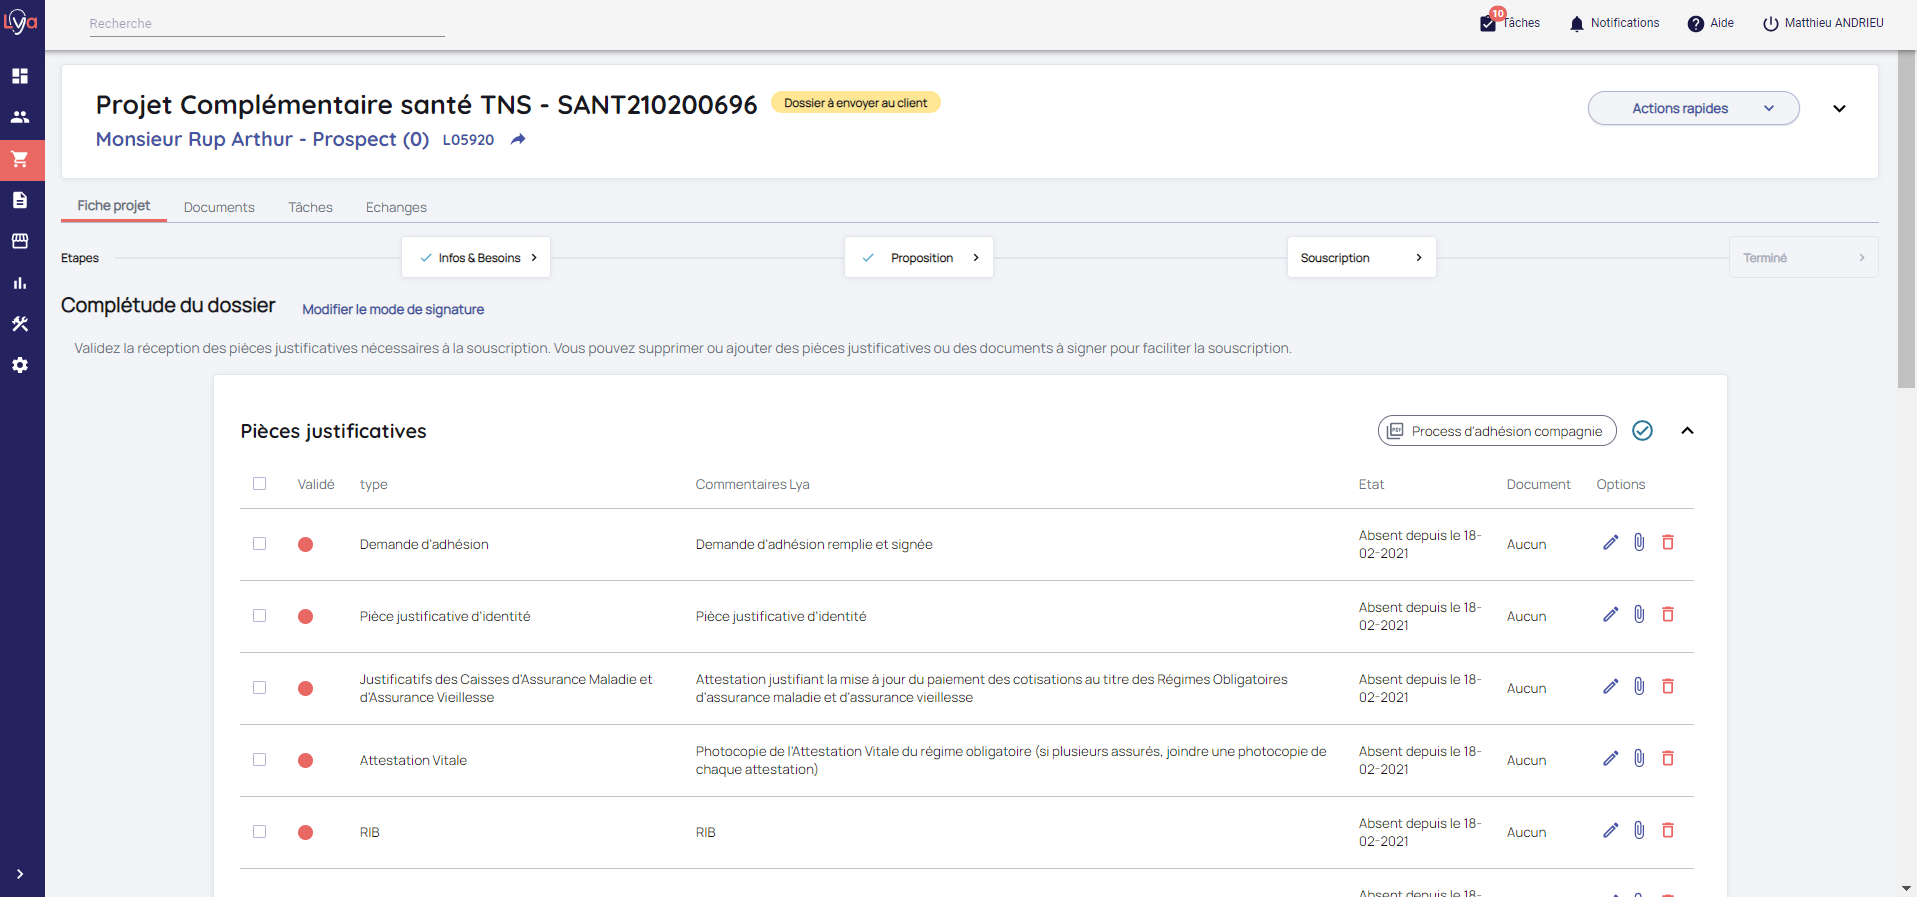
Task: Open the contacts people icon in sidebar
Action: click(20, 117)
